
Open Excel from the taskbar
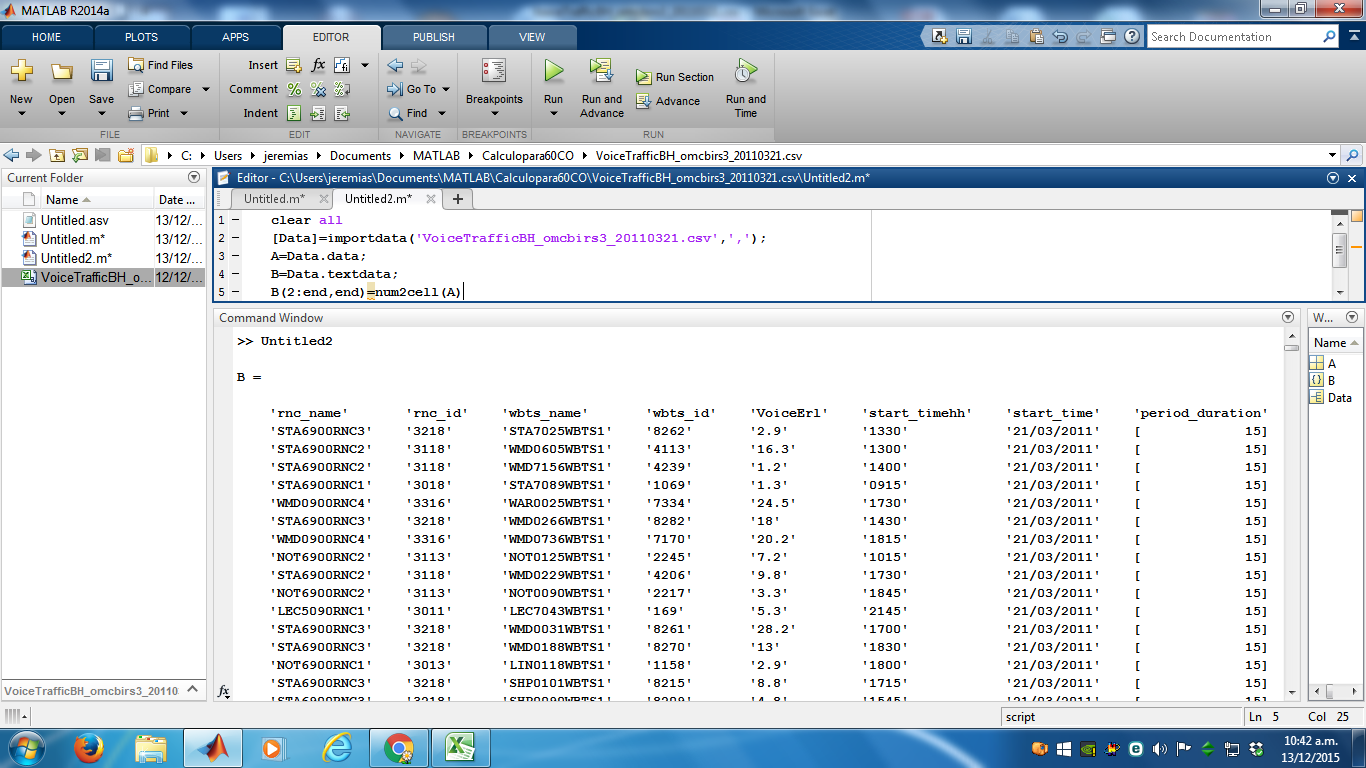(x=459, y=748)
